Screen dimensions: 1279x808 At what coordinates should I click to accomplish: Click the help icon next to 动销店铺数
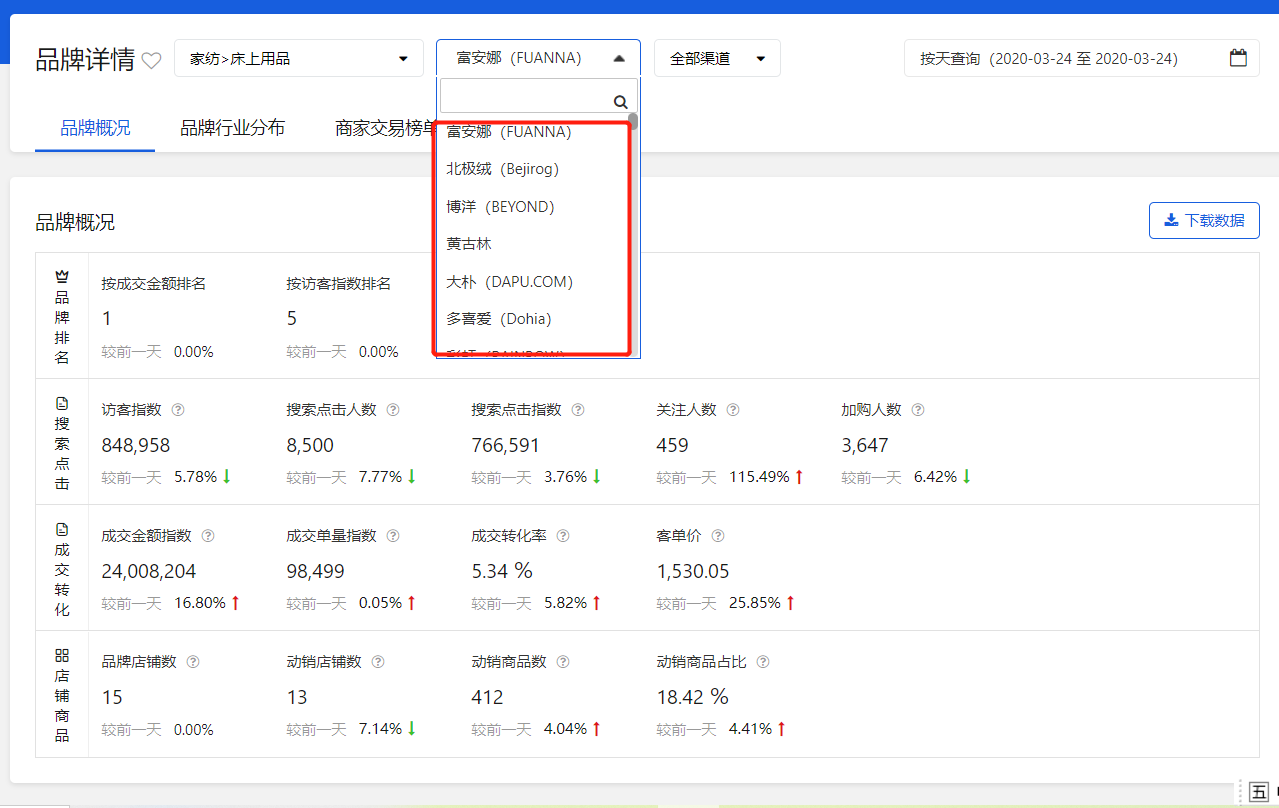click(x=378, y=662)
